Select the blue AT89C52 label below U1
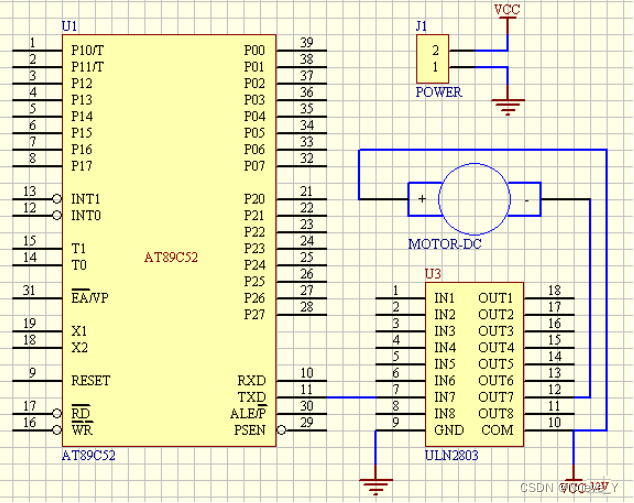The width and height of the screenshot is (634, 503). point(89,456)
